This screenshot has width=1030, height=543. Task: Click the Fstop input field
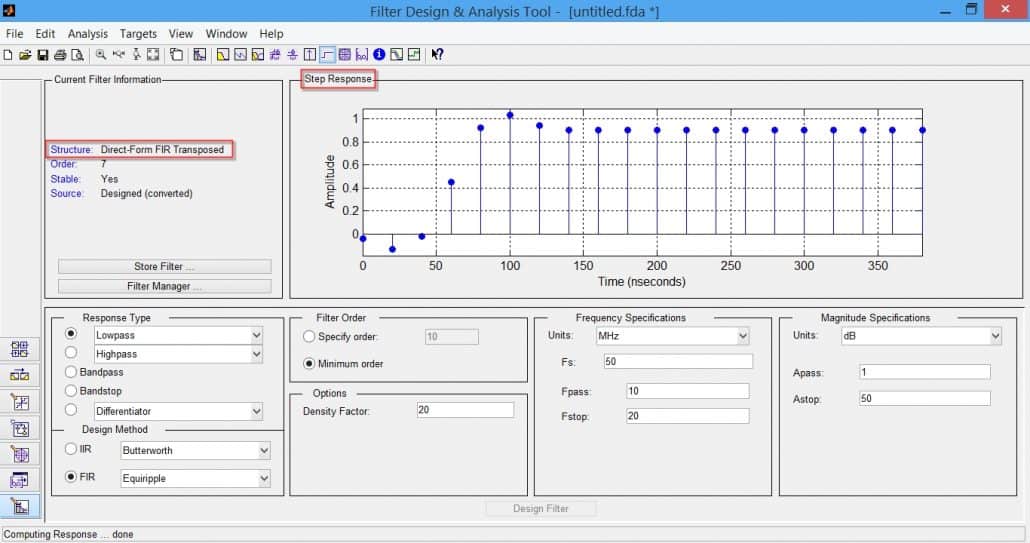[688, 416]
